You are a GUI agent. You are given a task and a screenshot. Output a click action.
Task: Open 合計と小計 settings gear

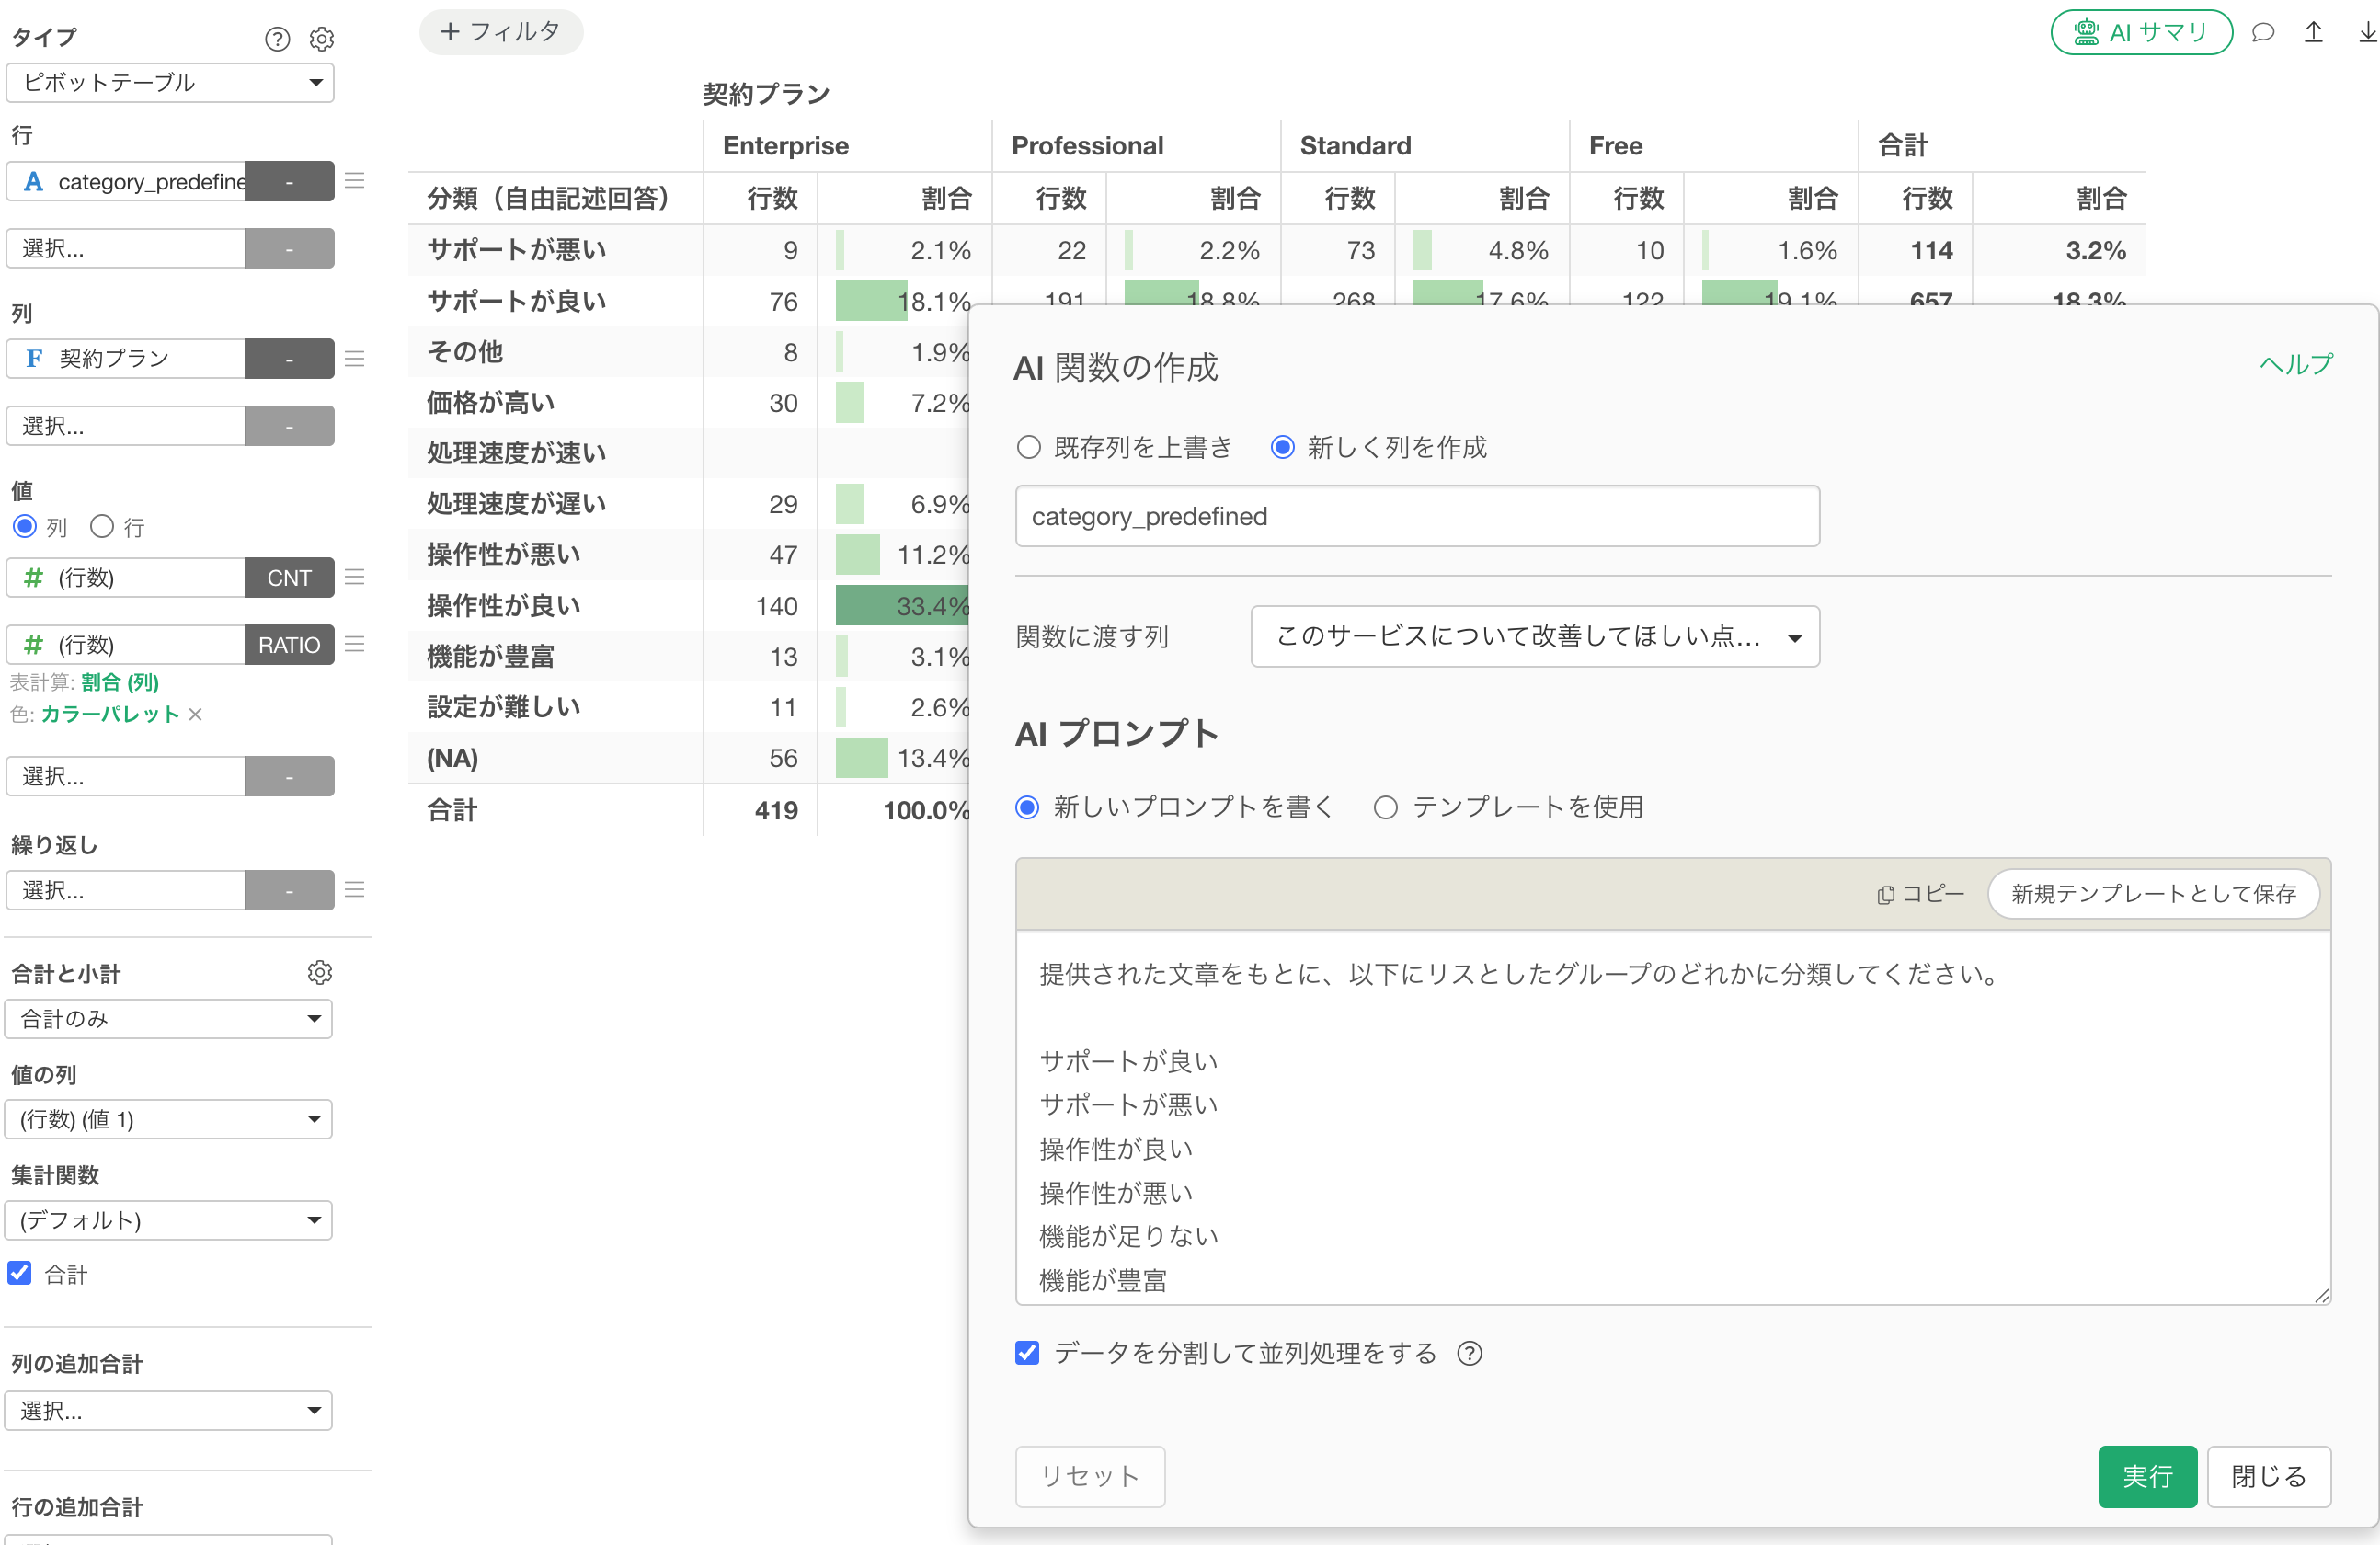[320, 972]
